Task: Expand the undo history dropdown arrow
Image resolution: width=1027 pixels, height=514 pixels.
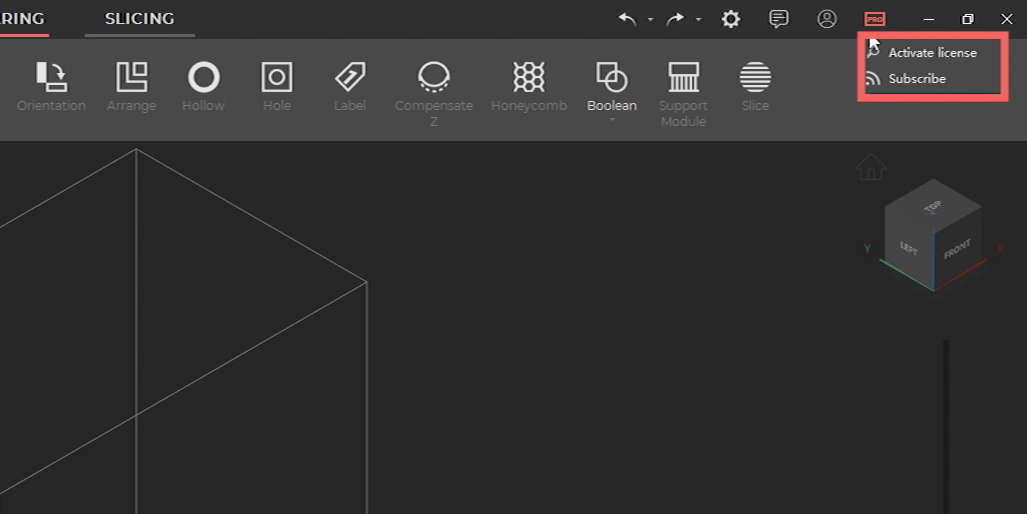Action: pyautogui.click(x=650, y=20)
